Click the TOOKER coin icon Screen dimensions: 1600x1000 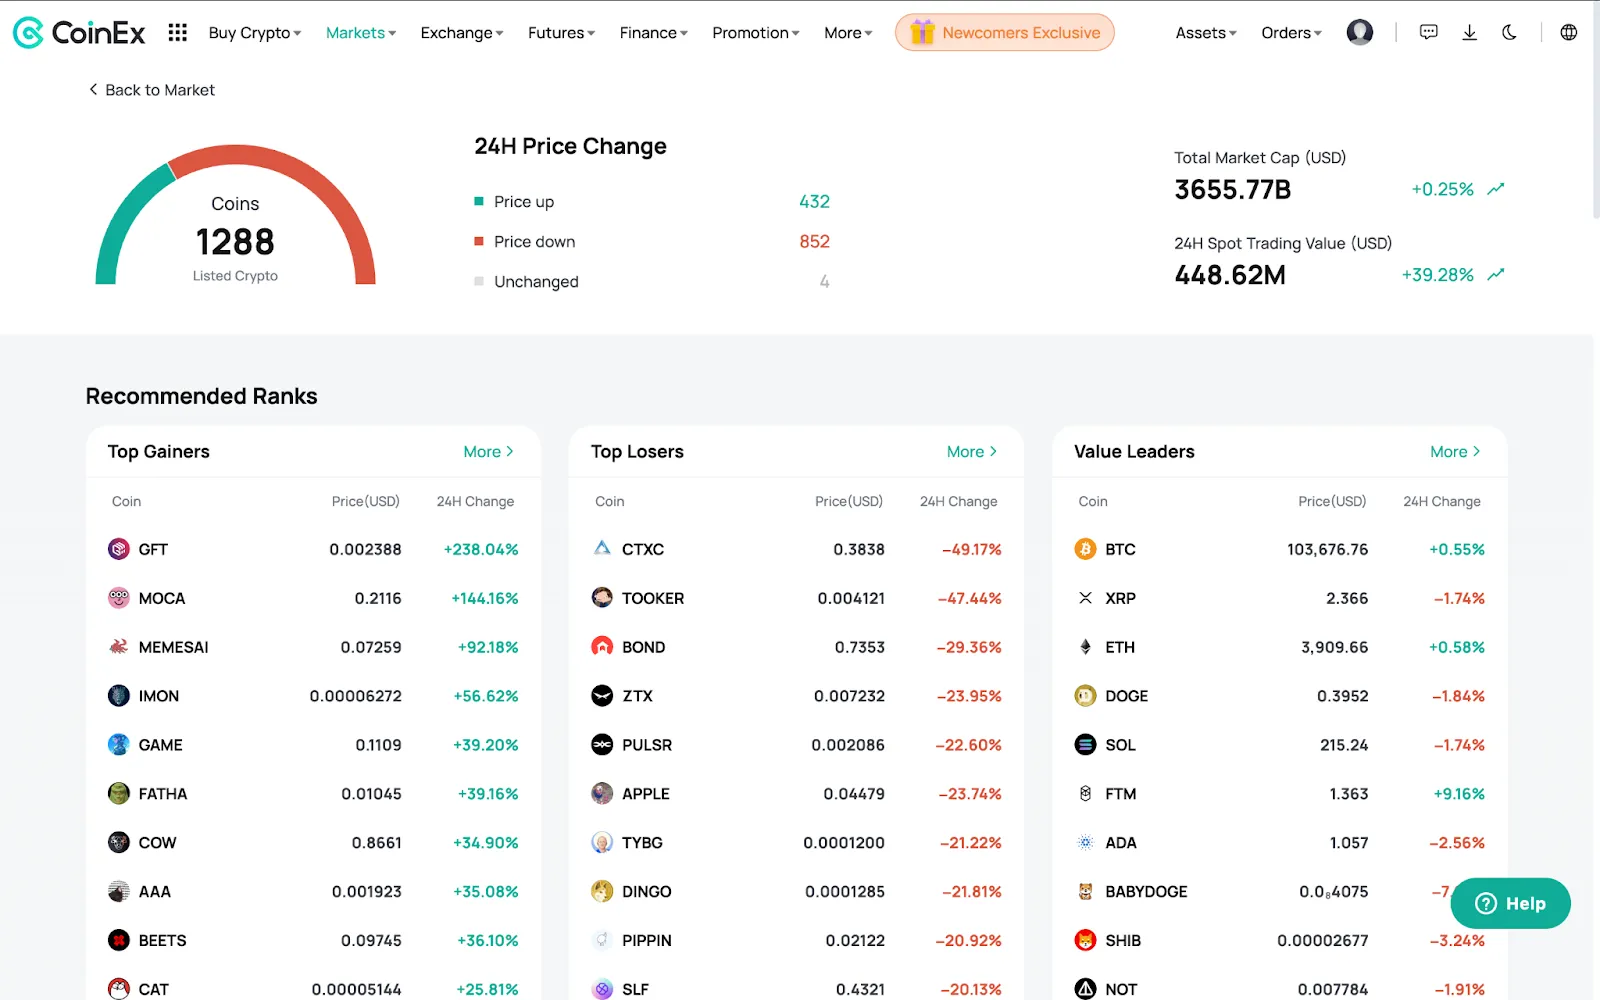[602, 598]
